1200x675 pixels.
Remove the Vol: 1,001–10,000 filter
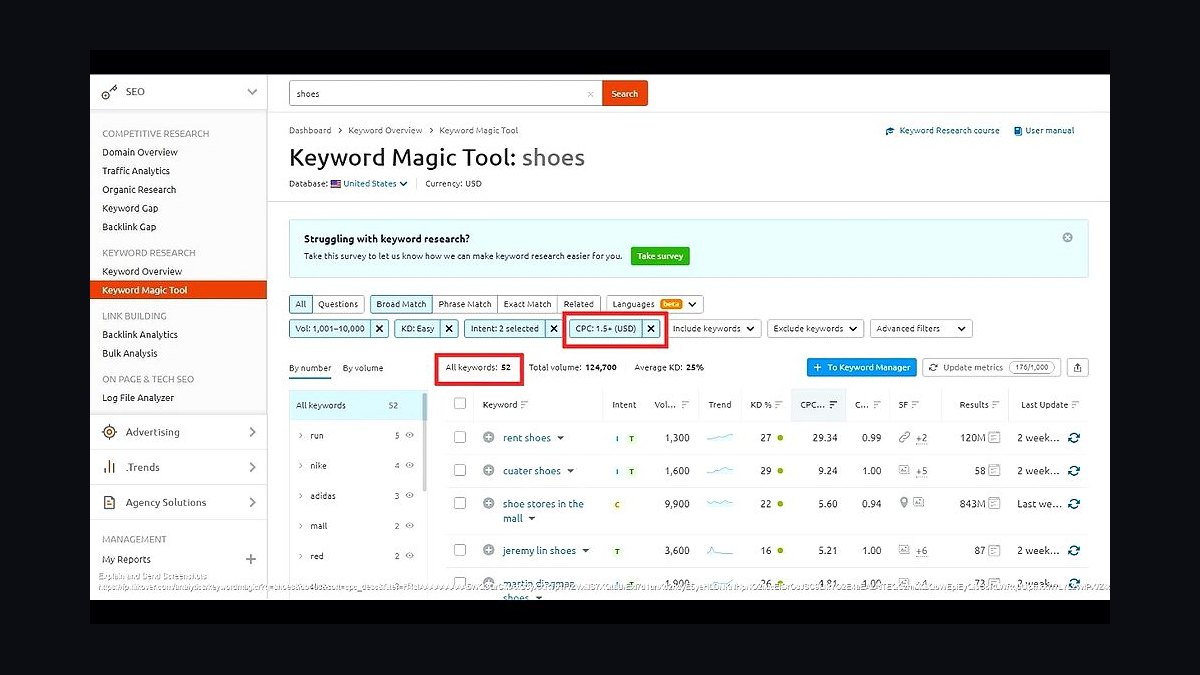[x=379, y=328]
